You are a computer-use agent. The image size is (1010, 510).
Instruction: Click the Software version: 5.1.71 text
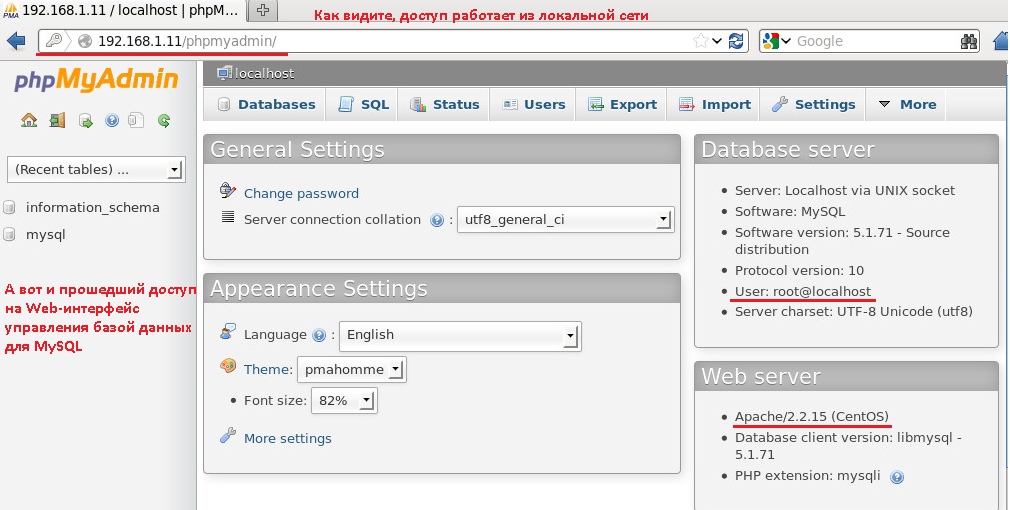point(842,240)
